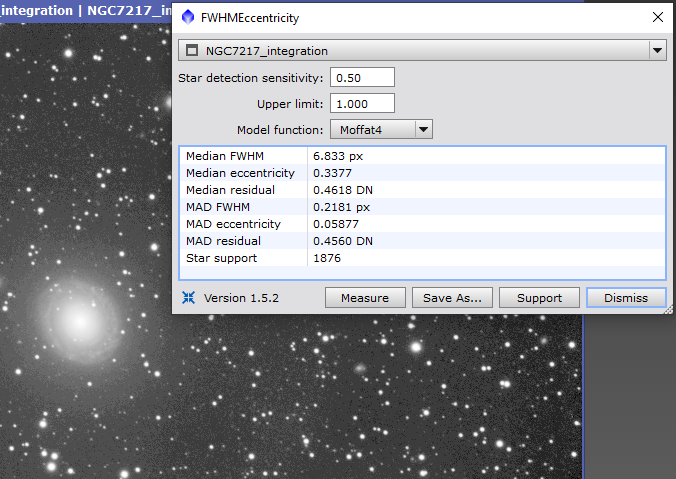This screenshot has width=676, height=479.
Task: Select the Star support row
Action: (422, 258)
